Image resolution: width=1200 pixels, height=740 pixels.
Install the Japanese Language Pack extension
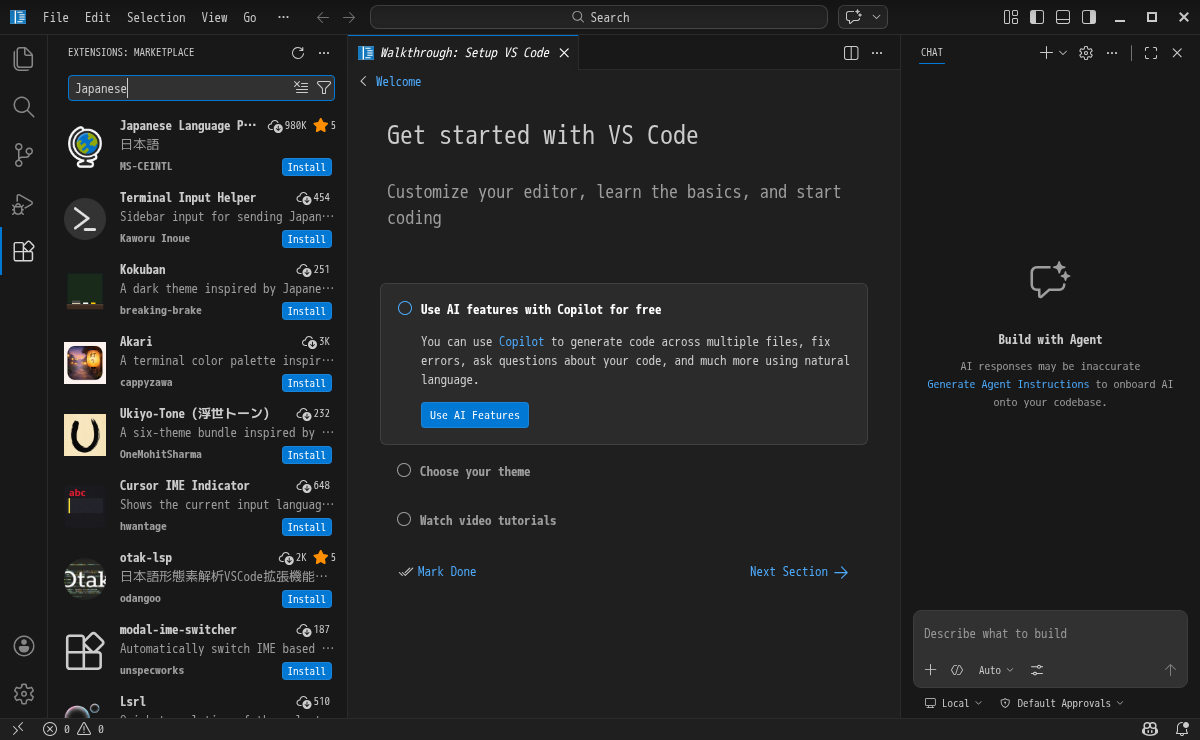coord(306,167)
